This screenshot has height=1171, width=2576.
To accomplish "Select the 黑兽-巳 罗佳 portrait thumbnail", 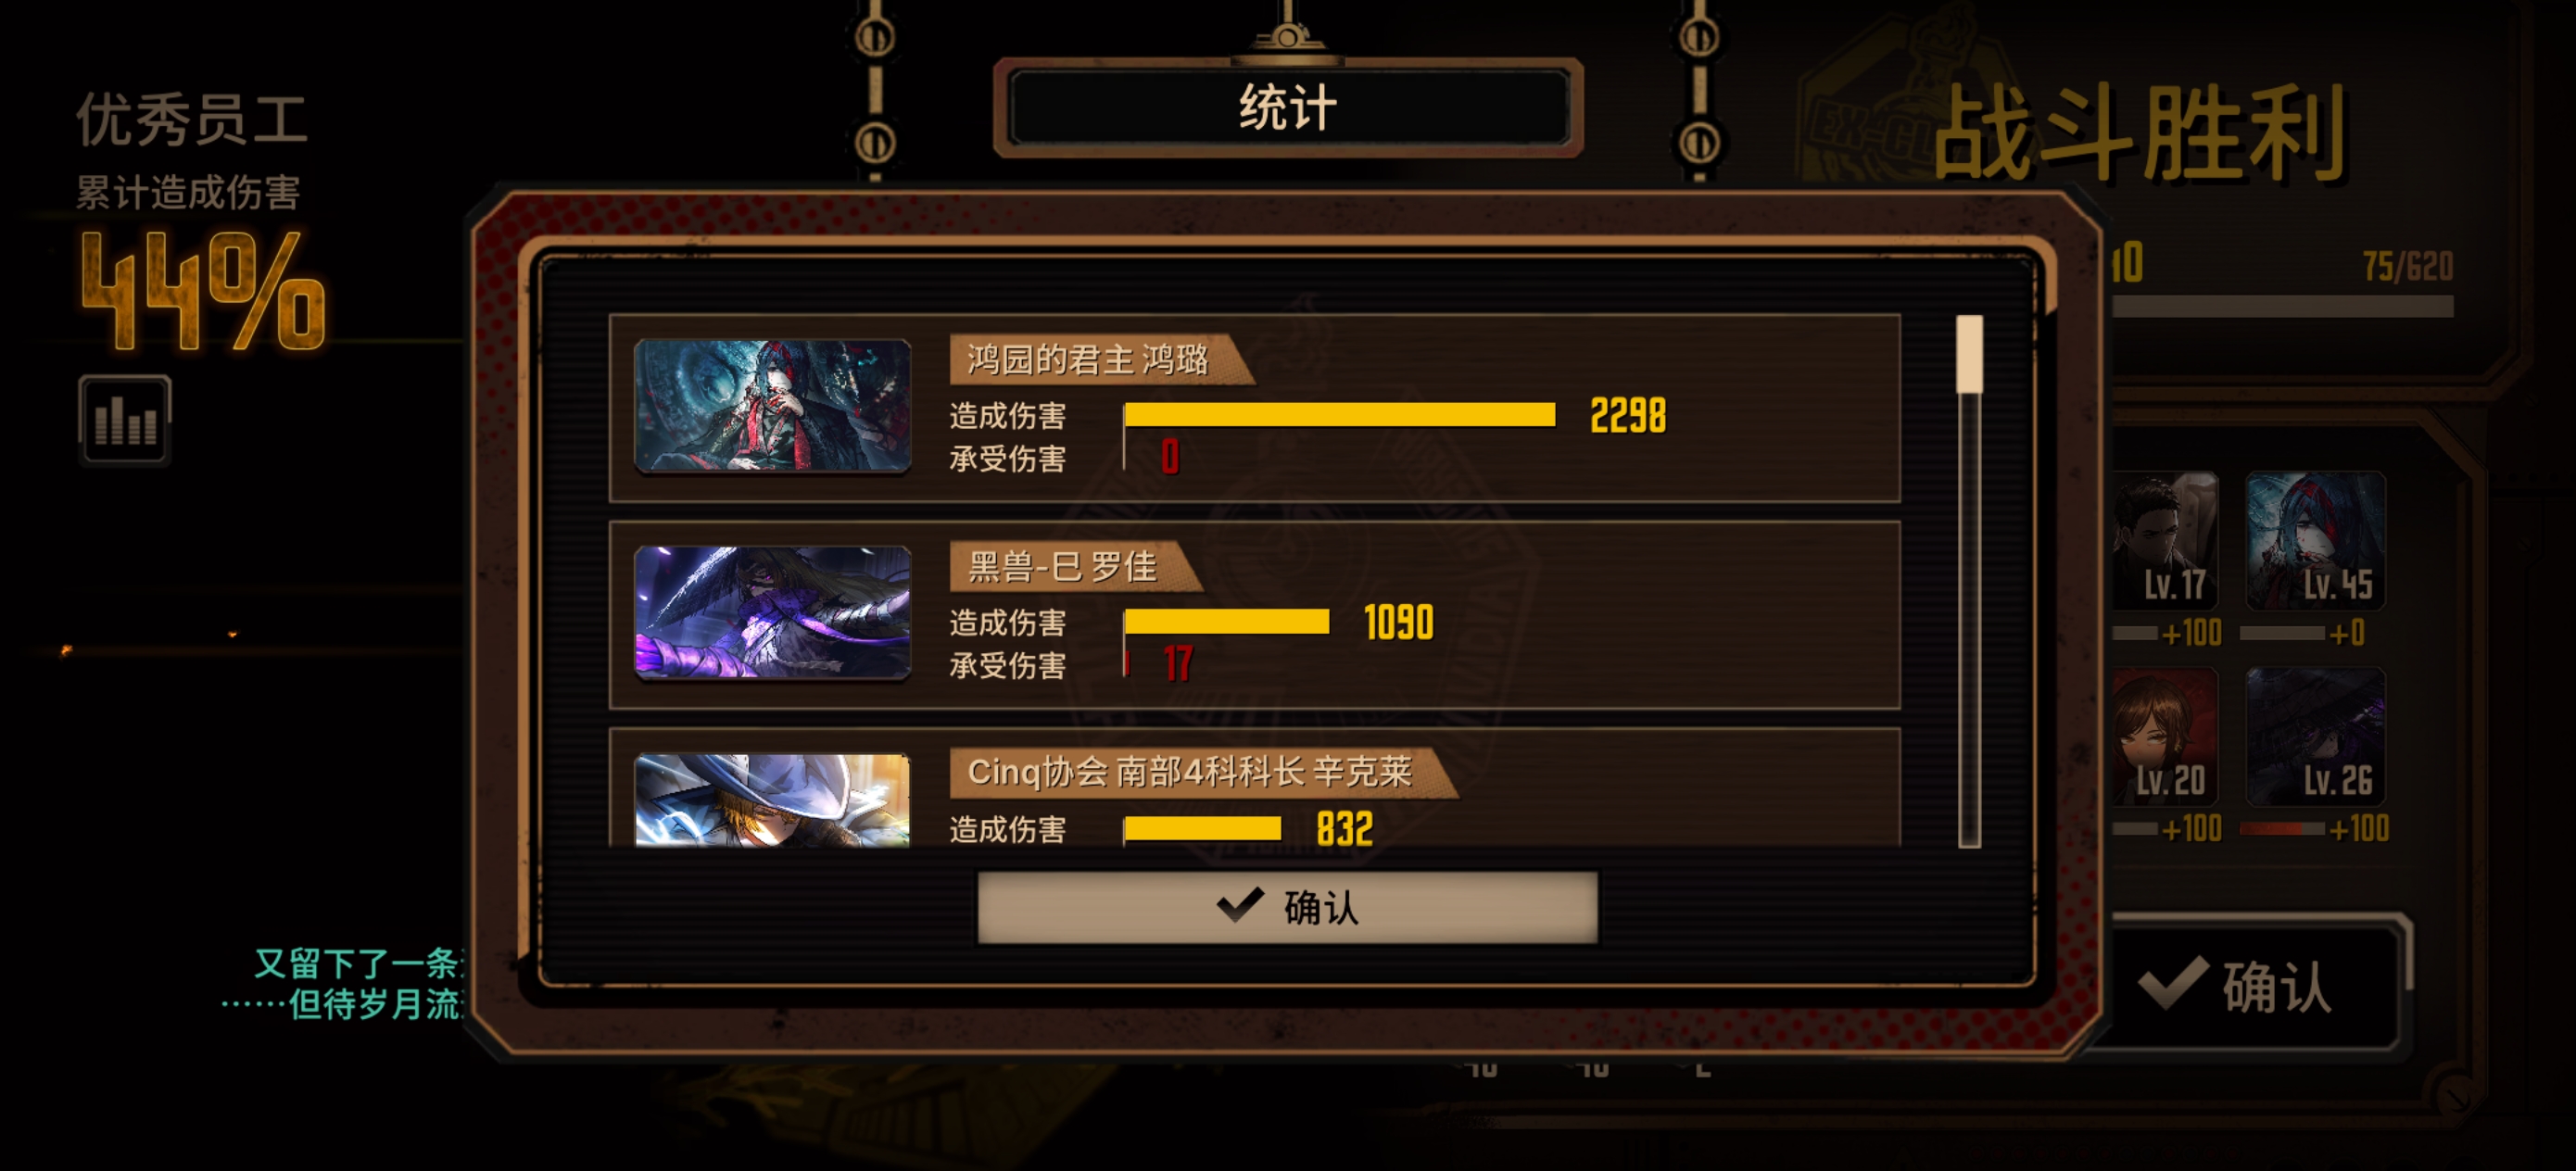I will (773, 612).
